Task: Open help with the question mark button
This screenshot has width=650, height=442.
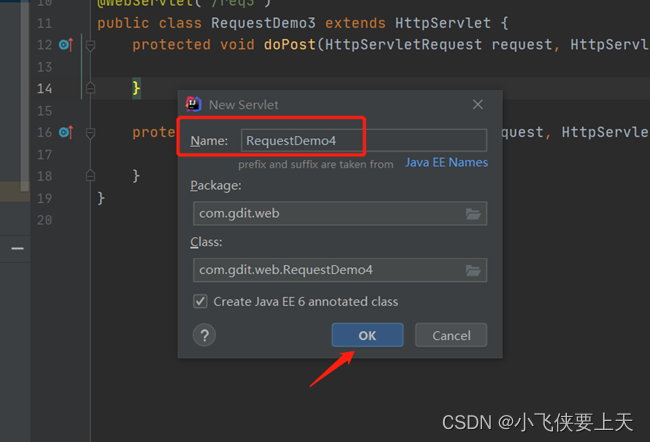Action: (x=204, y=335)
